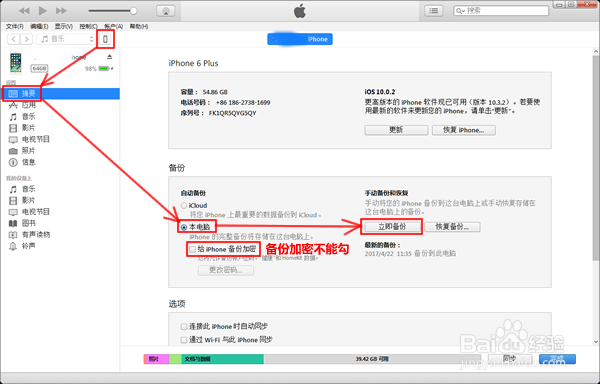Screen dimensions: 600x384
Task: Eject the iPhone with the eject icon
Action: tap(110, 57)
